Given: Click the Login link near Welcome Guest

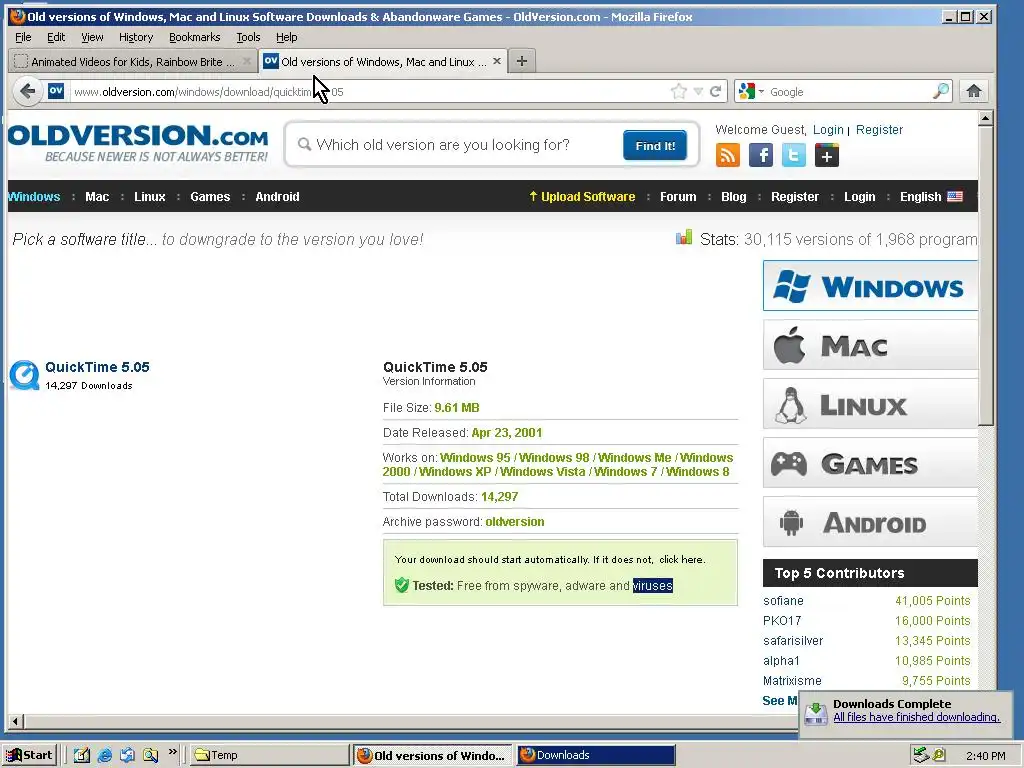Looking at the screenshot, I should click(828, 129).
